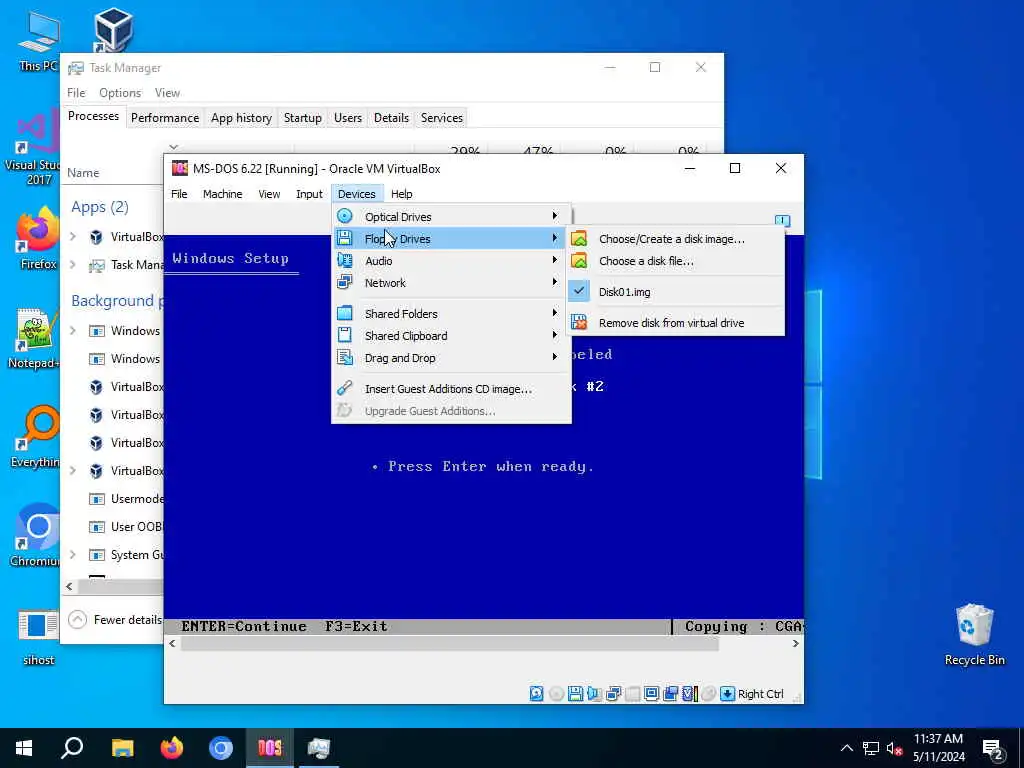Click the hard disk status bar indicator
Image resolution: width=1024 pixels, height=768 pixels.
536,694
